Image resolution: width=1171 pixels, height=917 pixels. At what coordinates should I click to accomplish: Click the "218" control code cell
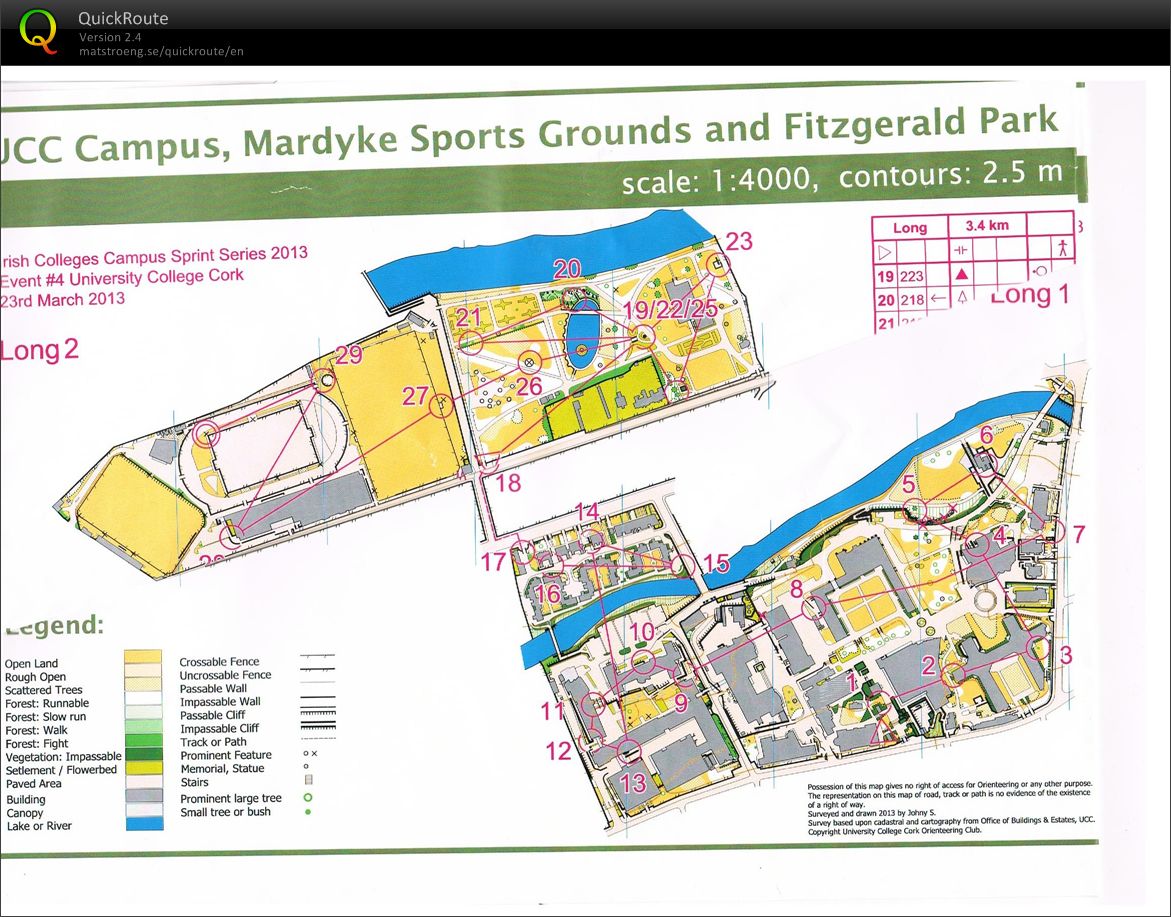coord(911,299)
